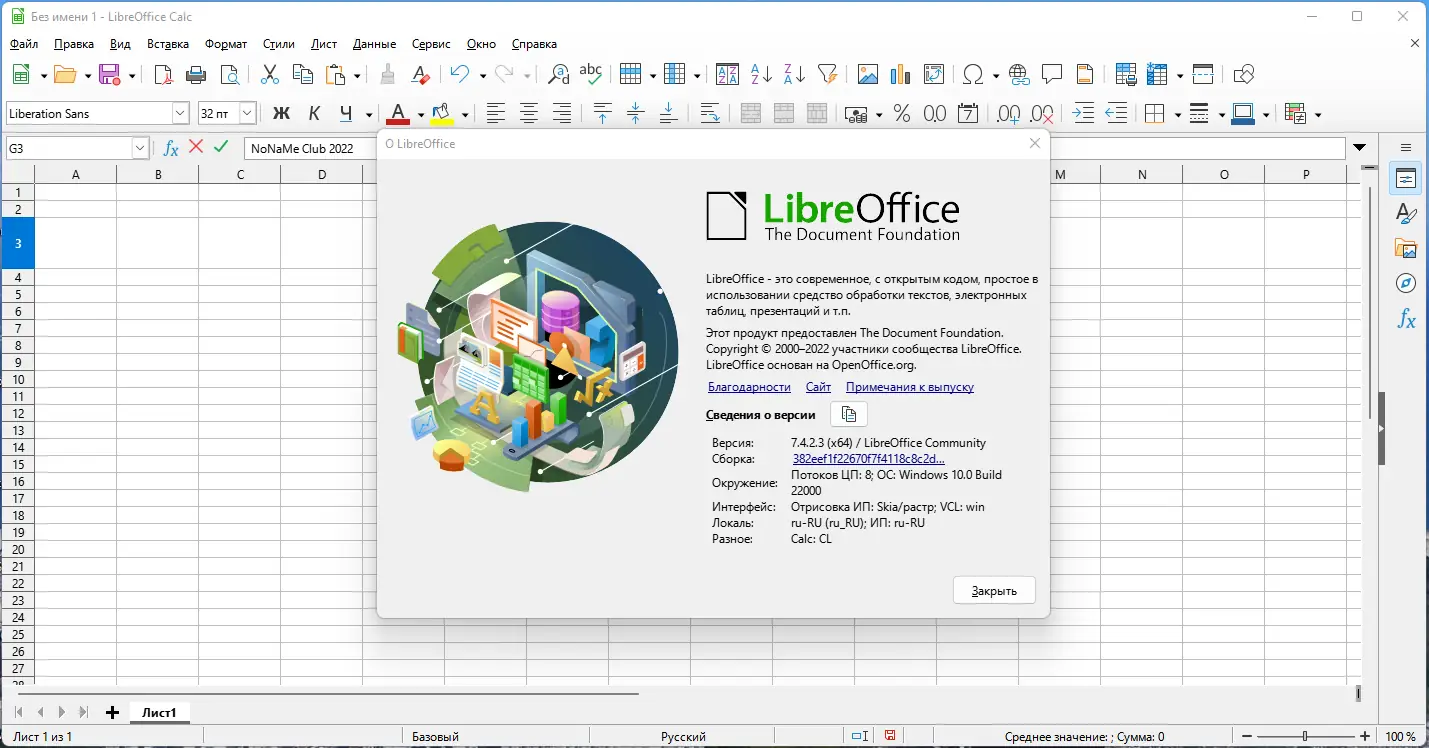Open the font color dropdown arrow
The image size is (1429, 748).
point(420,115)
